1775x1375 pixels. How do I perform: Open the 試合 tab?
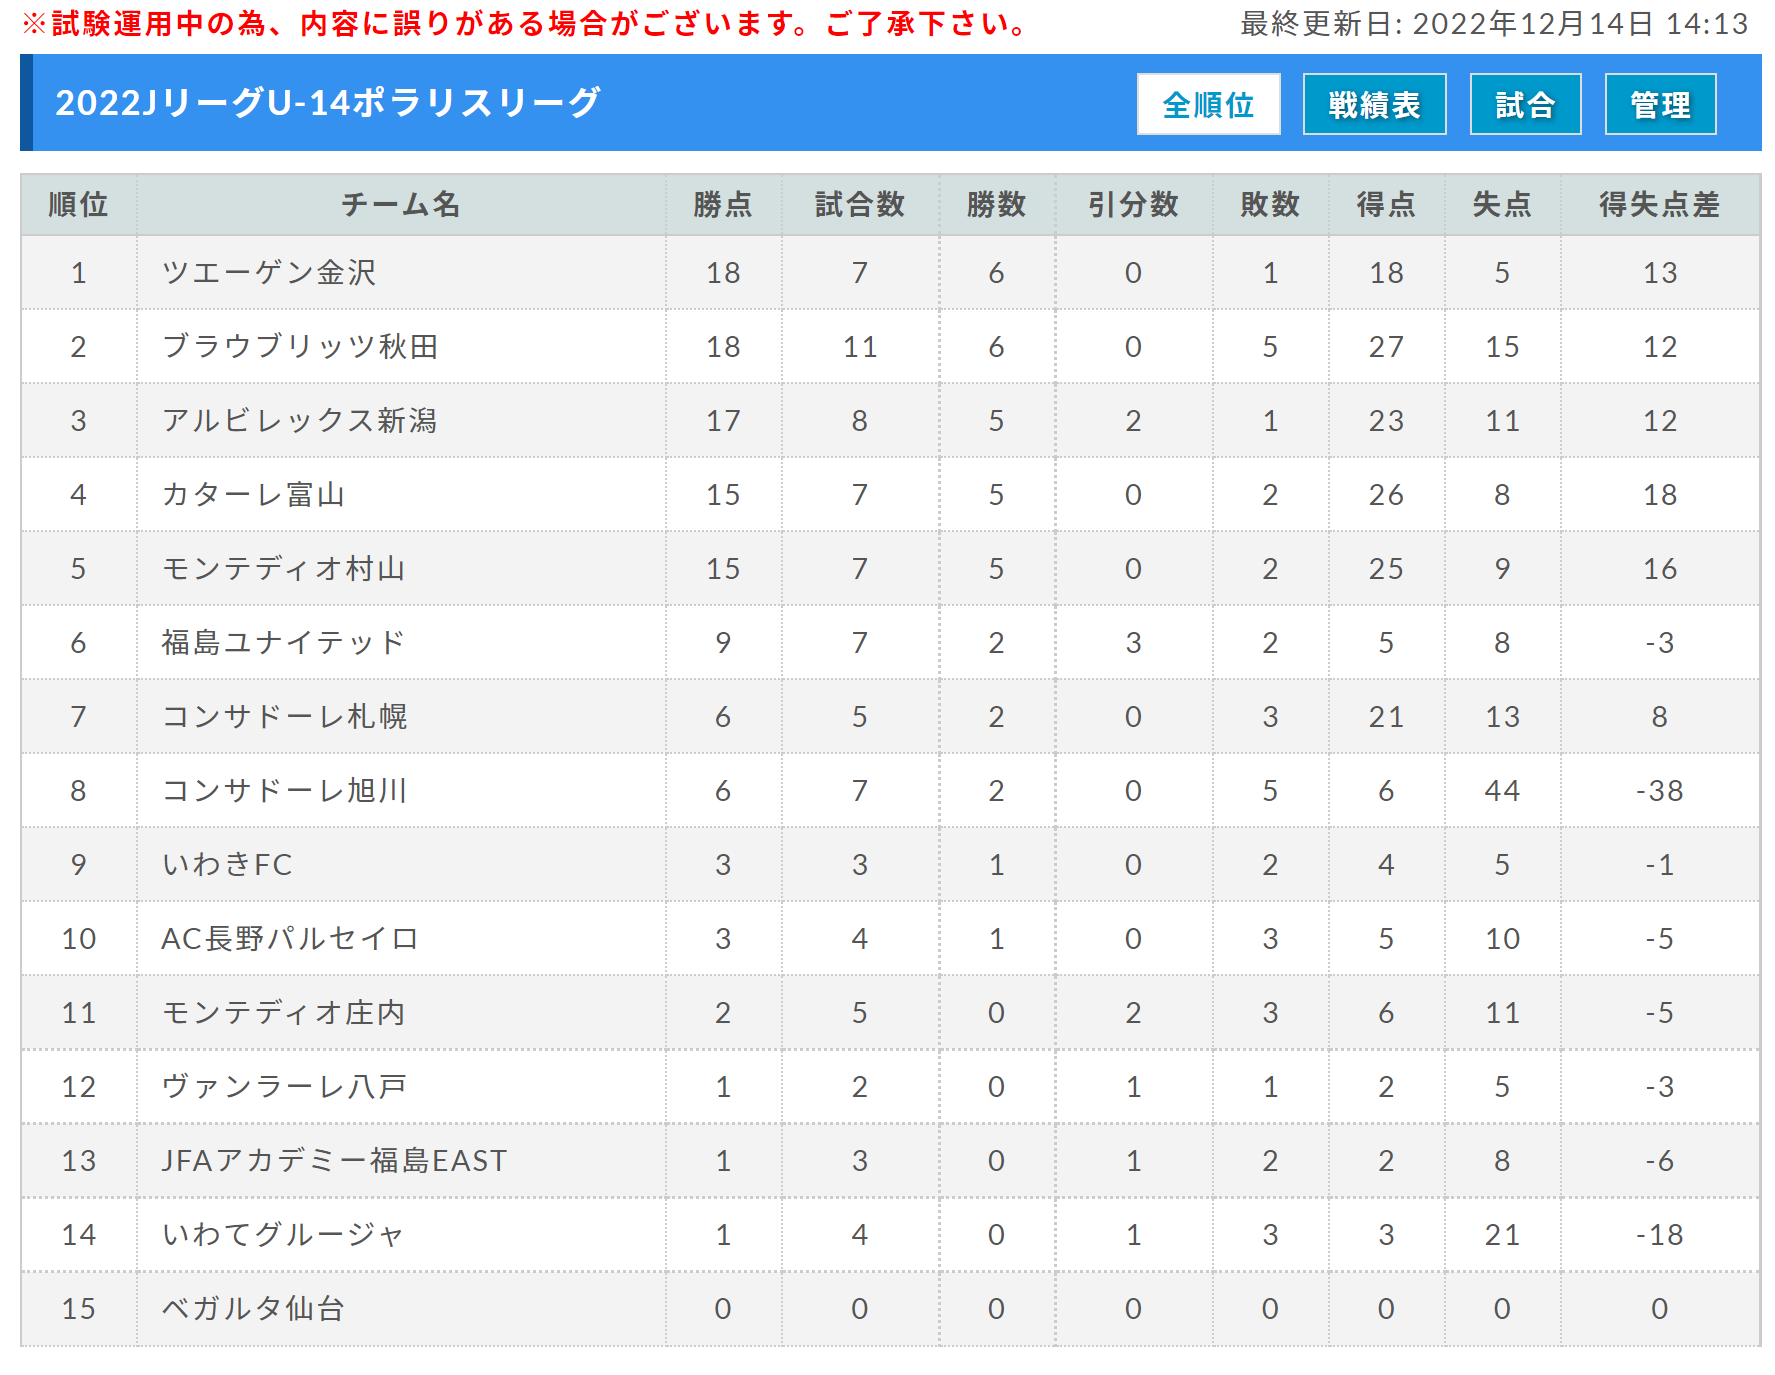[x=1525, y=104]
